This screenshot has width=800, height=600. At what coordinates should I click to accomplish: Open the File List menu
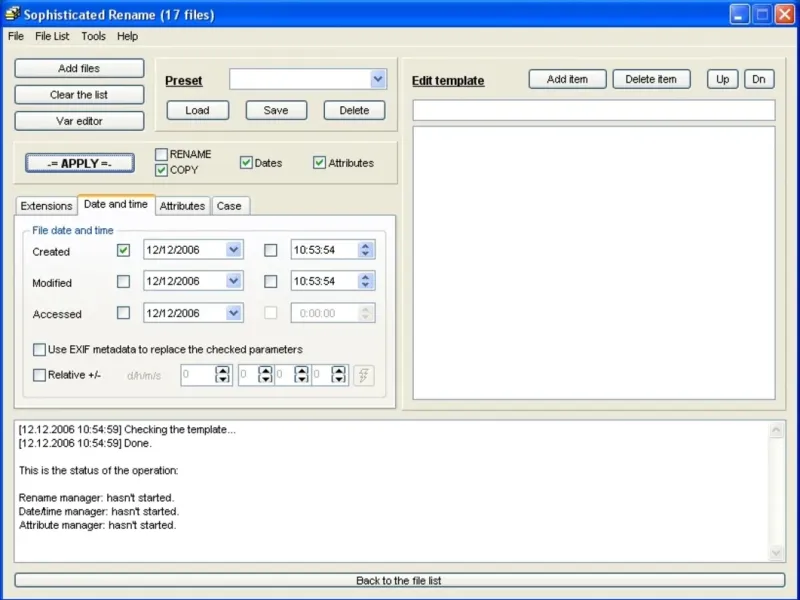(x=52, y=36)
